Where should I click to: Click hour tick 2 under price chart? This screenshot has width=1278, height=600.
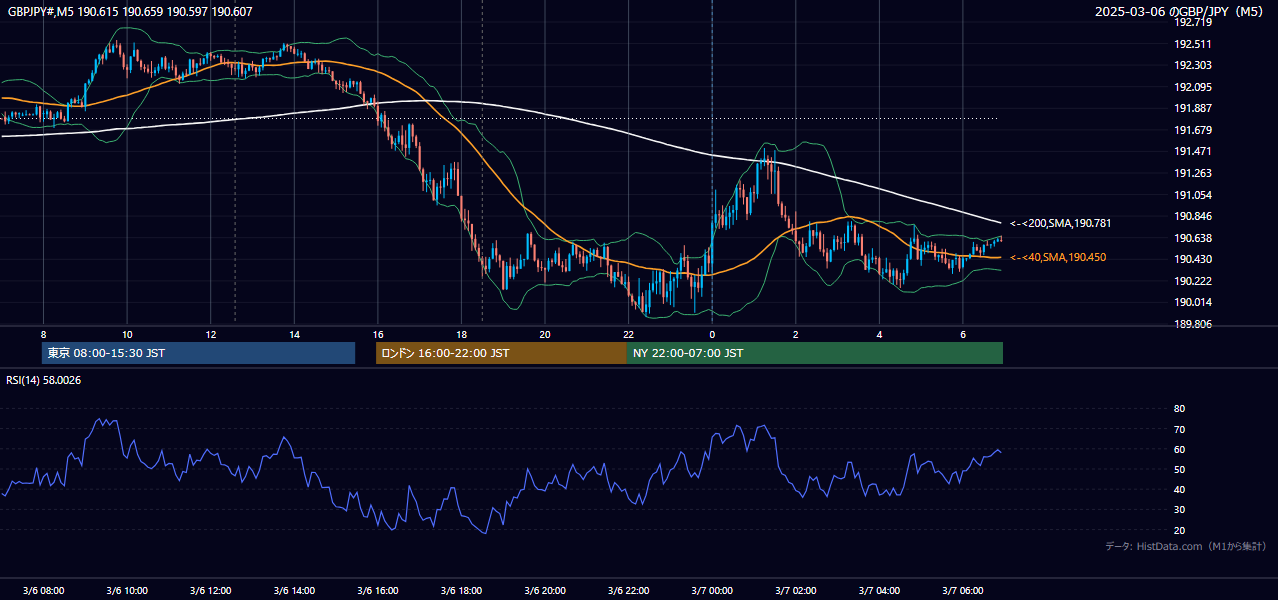[796, 334]
